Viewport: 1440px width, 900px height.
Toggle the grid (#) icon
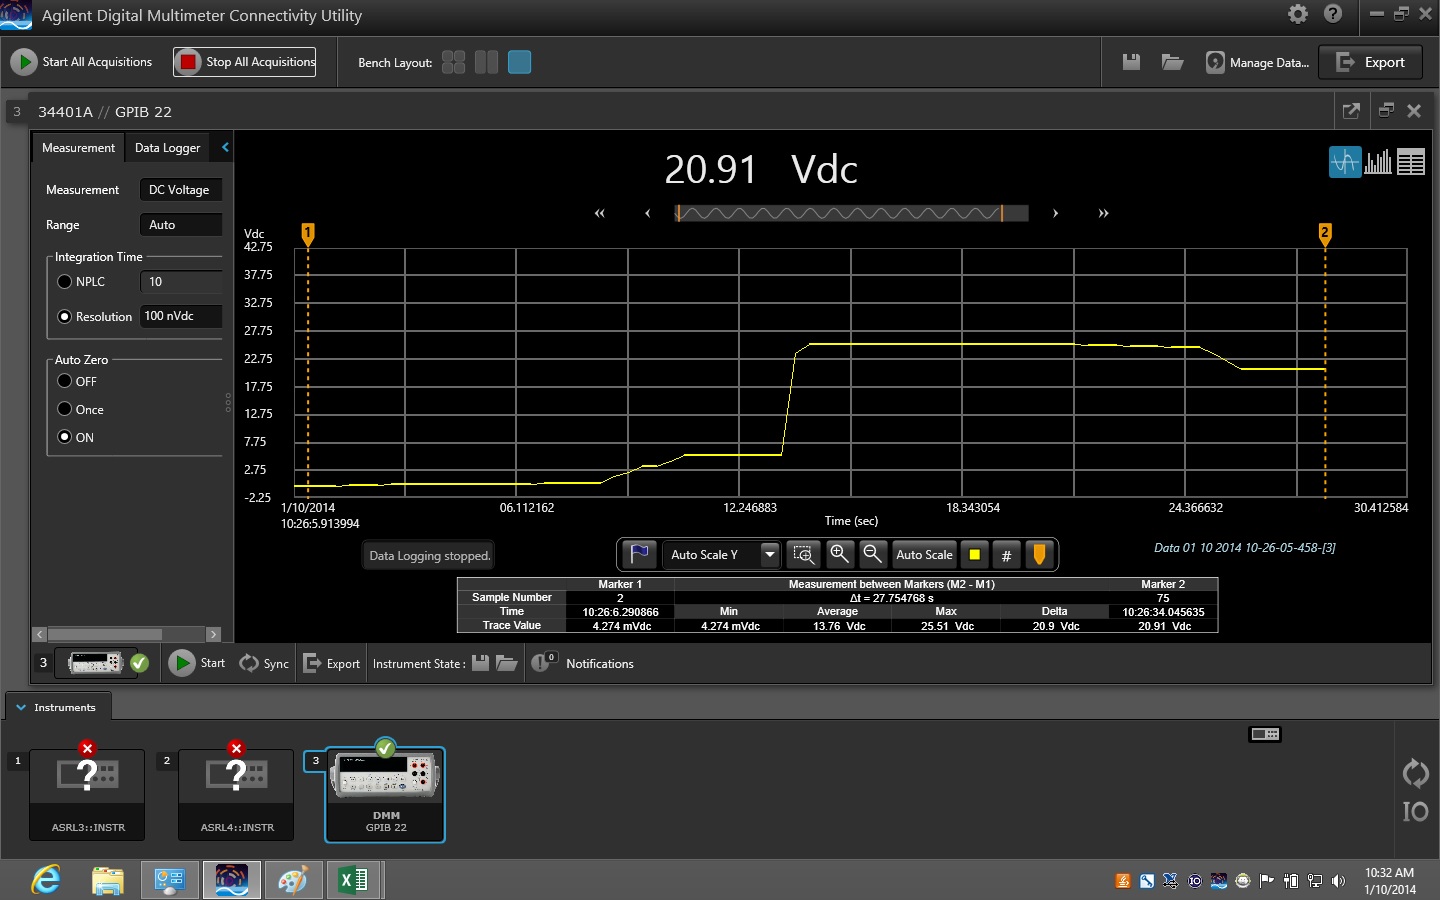pos(1006,555)
